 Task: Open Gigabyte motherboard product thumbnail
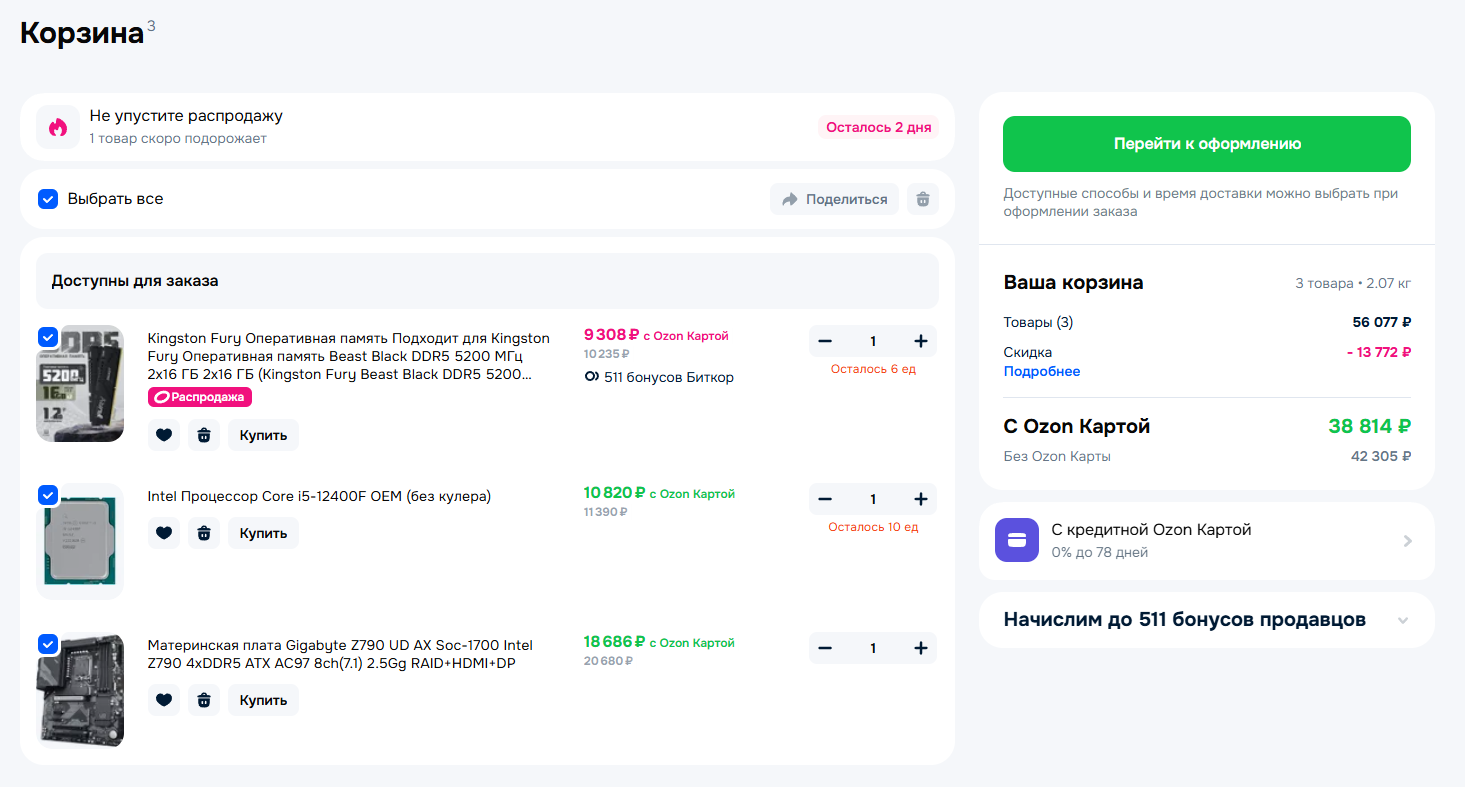click(80, 690)
